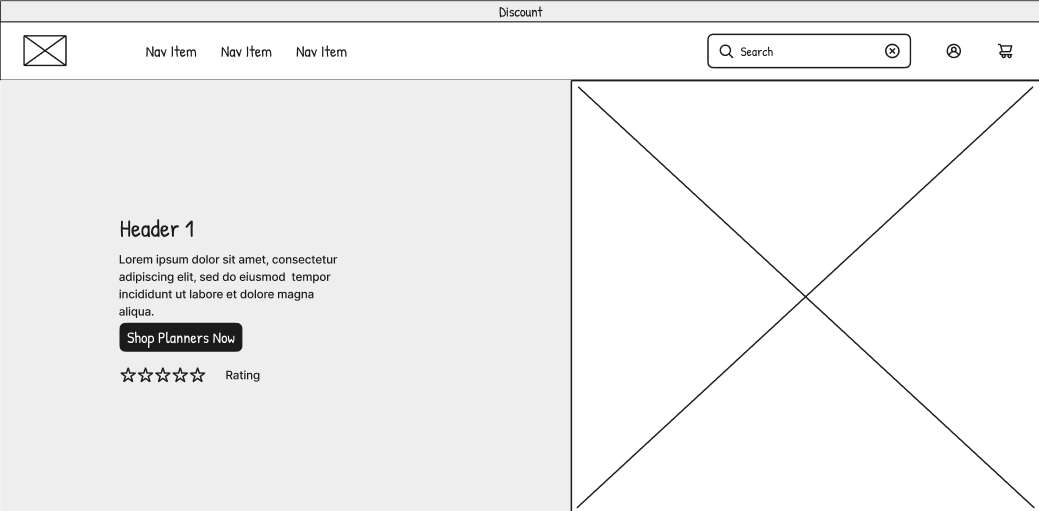Select the middle Nav Item link
1039x511 pixels.
click(246, 52)
